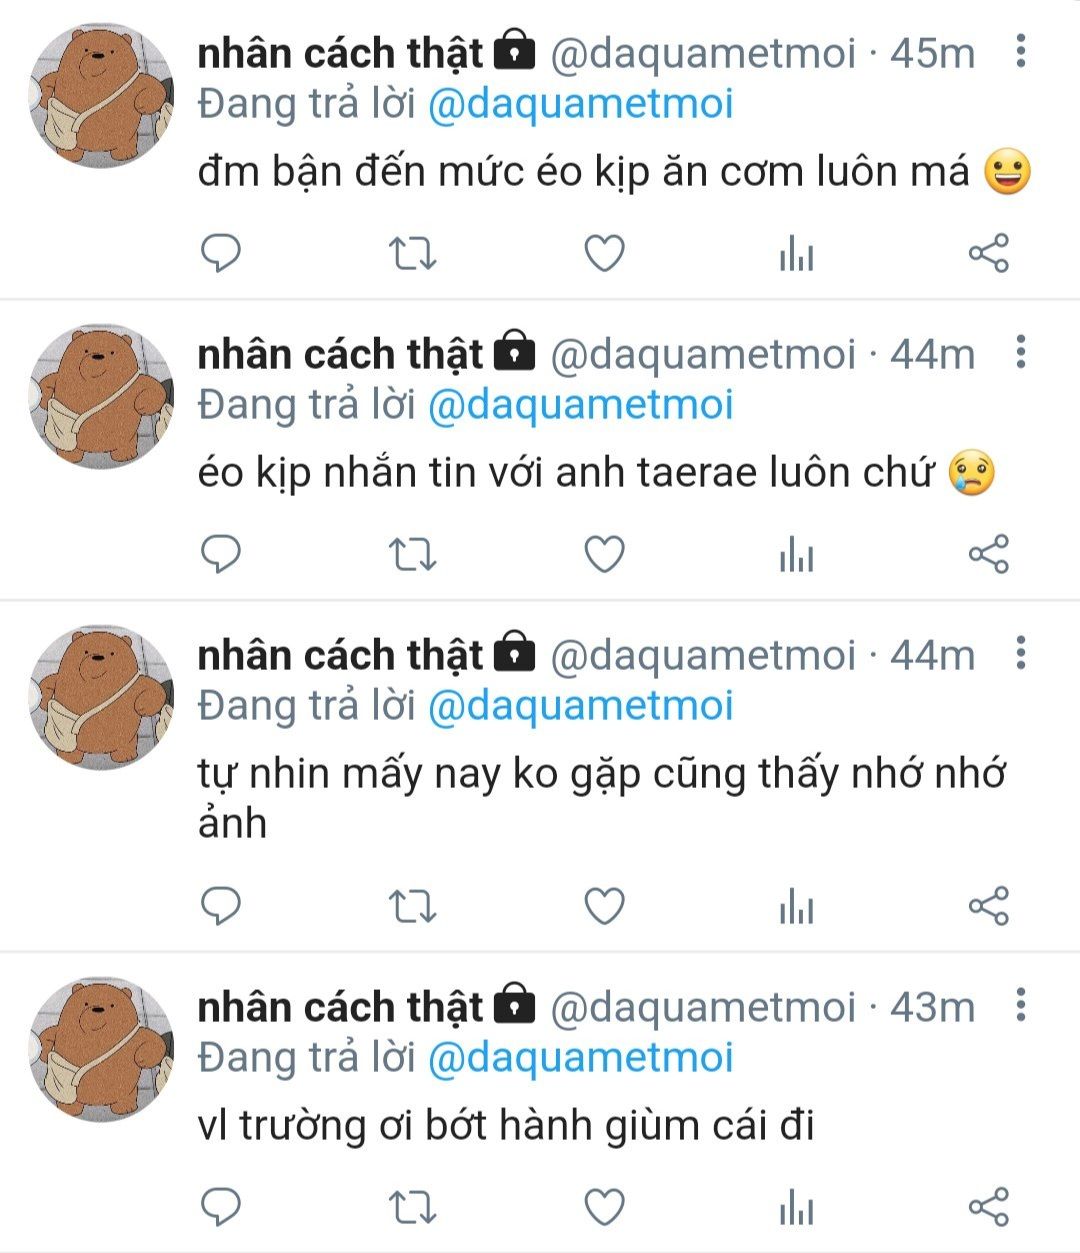View analytics of the 43m tweet
Viewport: 1080px width, 1253px height.
click(796, 1207)
